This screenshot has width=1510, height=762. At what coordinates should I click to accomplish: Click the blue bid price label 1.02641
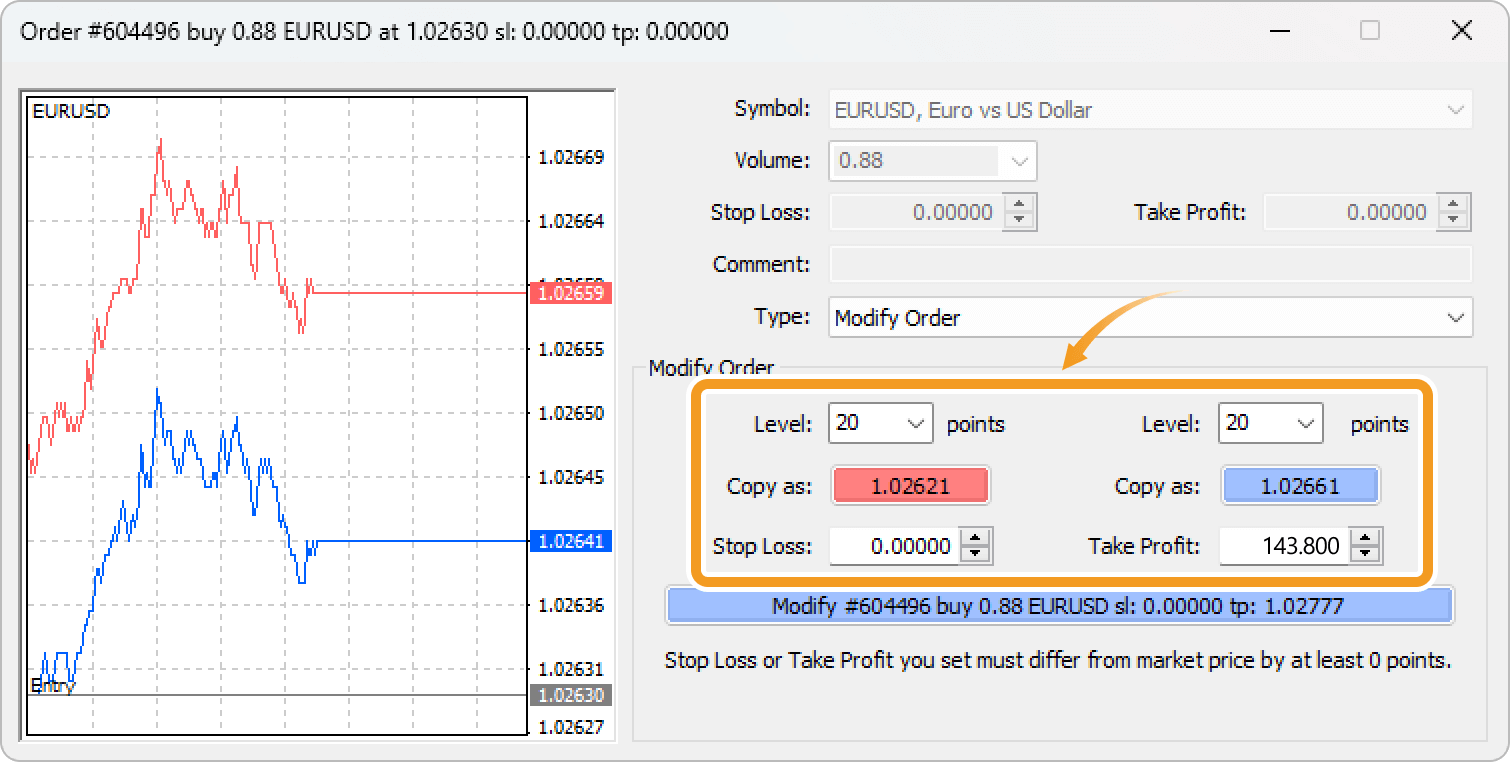pyautogui.click(x=570, y=541)
